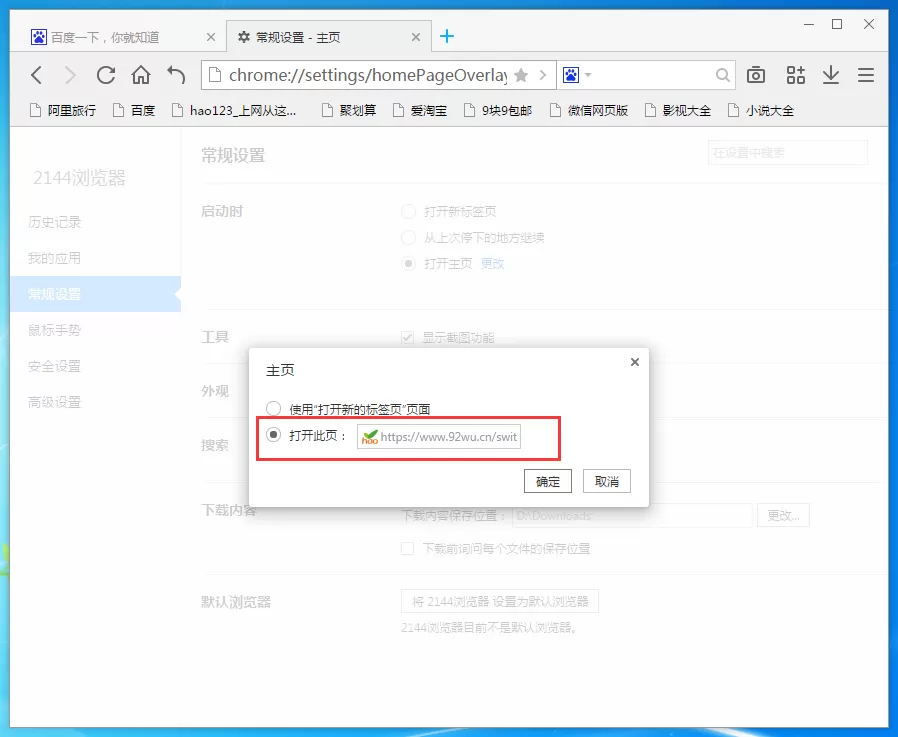
Task: Close the 百度一下 tab
Action: coord(211,37)
